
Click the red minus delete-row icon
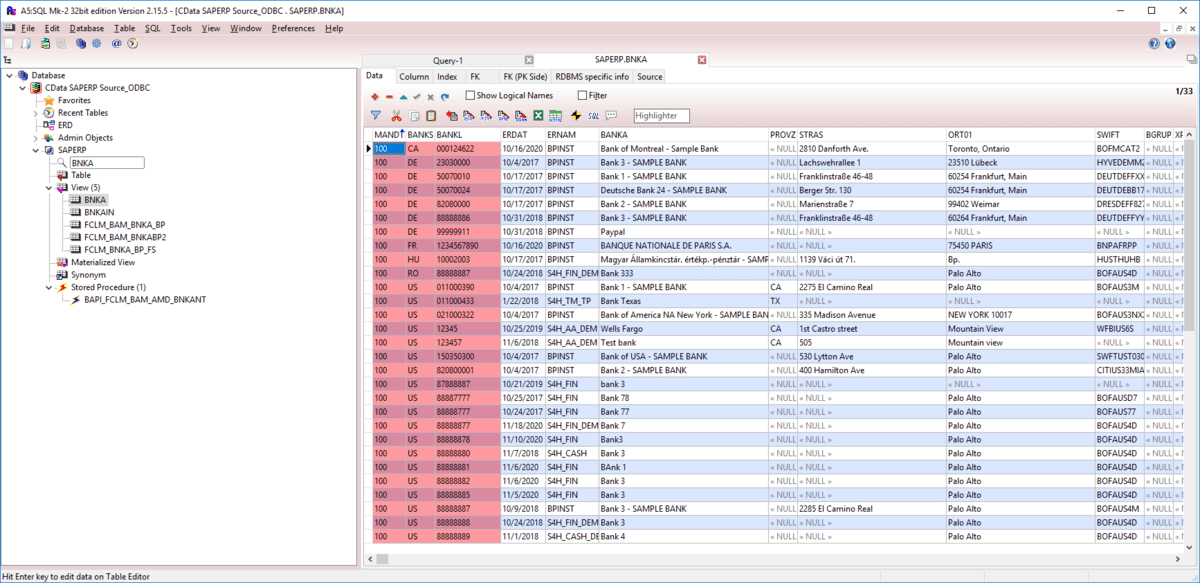[389, 96]
